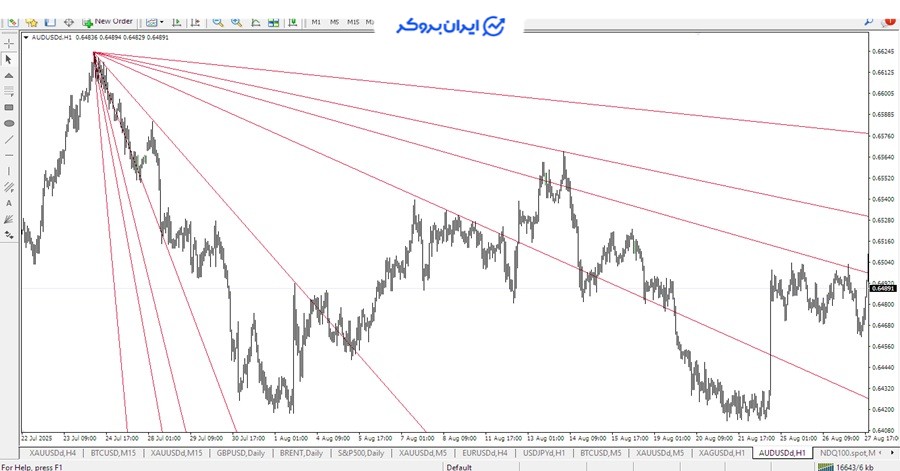Select the Horizontal line tool

(x=9, y=155)
